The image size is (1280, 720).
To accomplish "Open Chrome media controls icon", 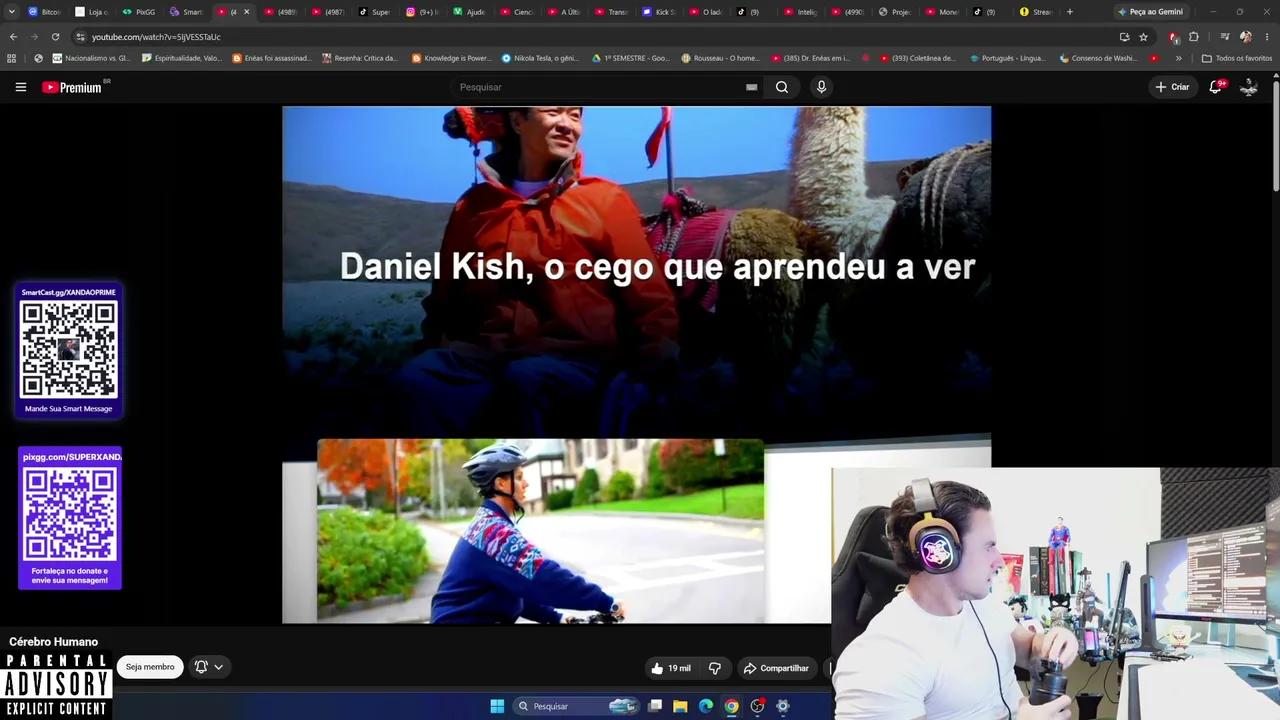I will 1225,37.
